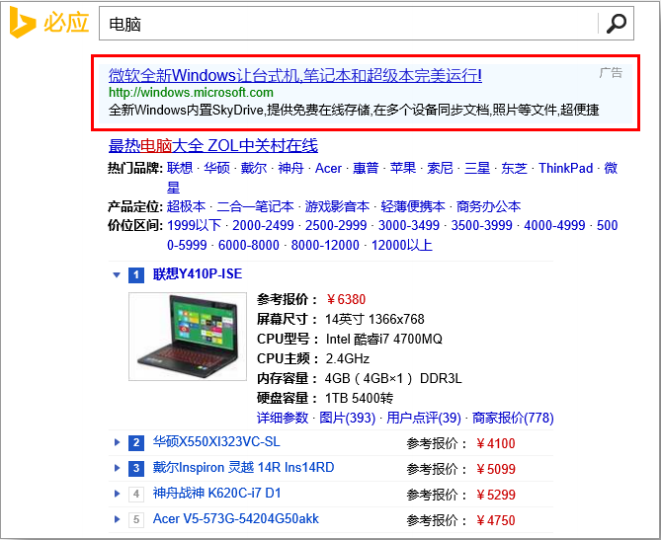Select brand 三星
The width and height of the screenshot is (661, 540).
[x=477, y=168]
